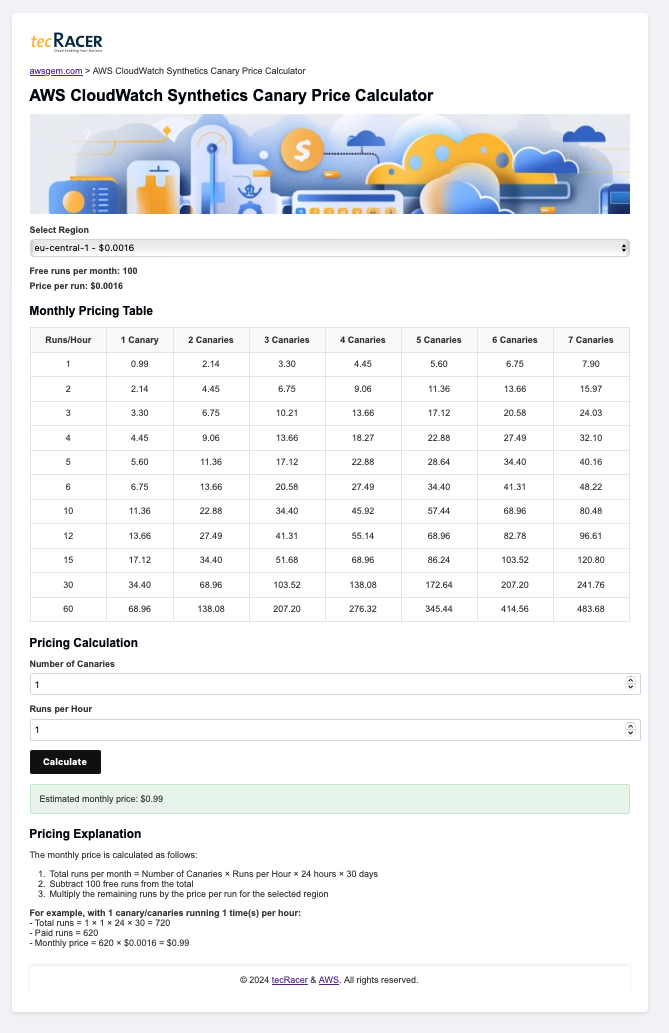Click the Free runs per month text
The image size is (669, 1033).
click(x=84, y=271)
